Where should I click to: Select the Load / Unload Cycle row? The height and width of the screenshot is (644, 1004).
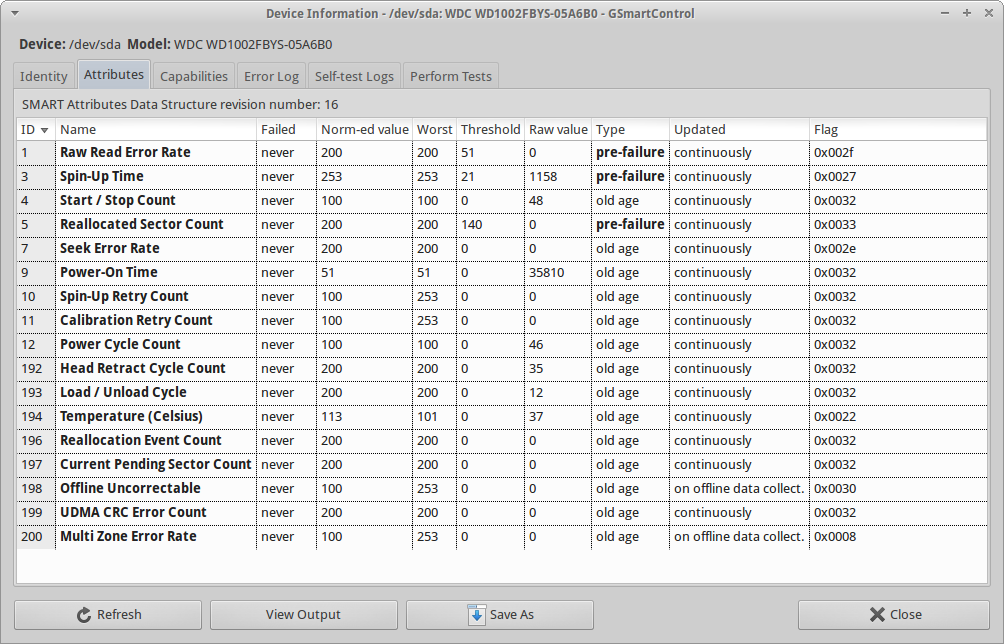[502, 392]
